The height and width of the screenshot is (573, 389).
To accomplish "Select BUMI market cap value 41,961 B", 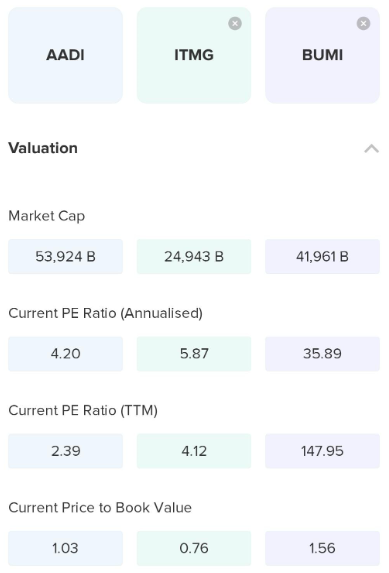I will pyautogui.click(x=322, y=257).
